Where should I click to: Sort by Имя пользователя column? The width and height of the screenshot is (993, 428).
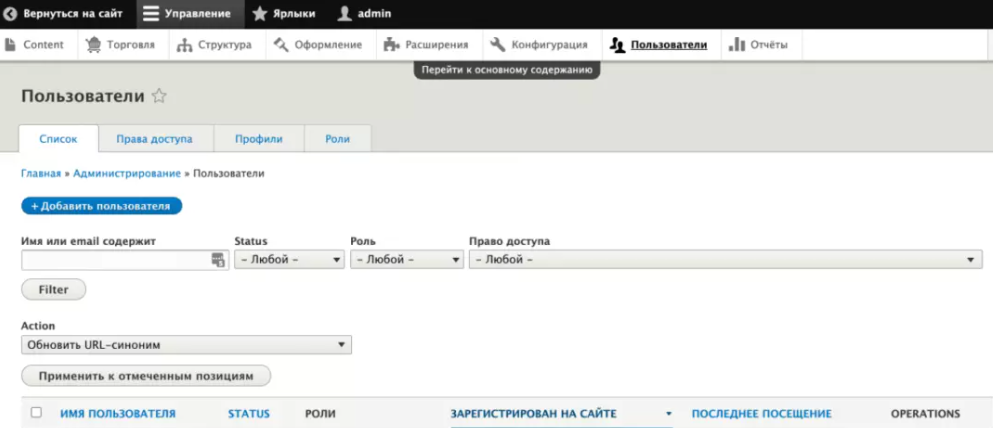click(118, 414)
